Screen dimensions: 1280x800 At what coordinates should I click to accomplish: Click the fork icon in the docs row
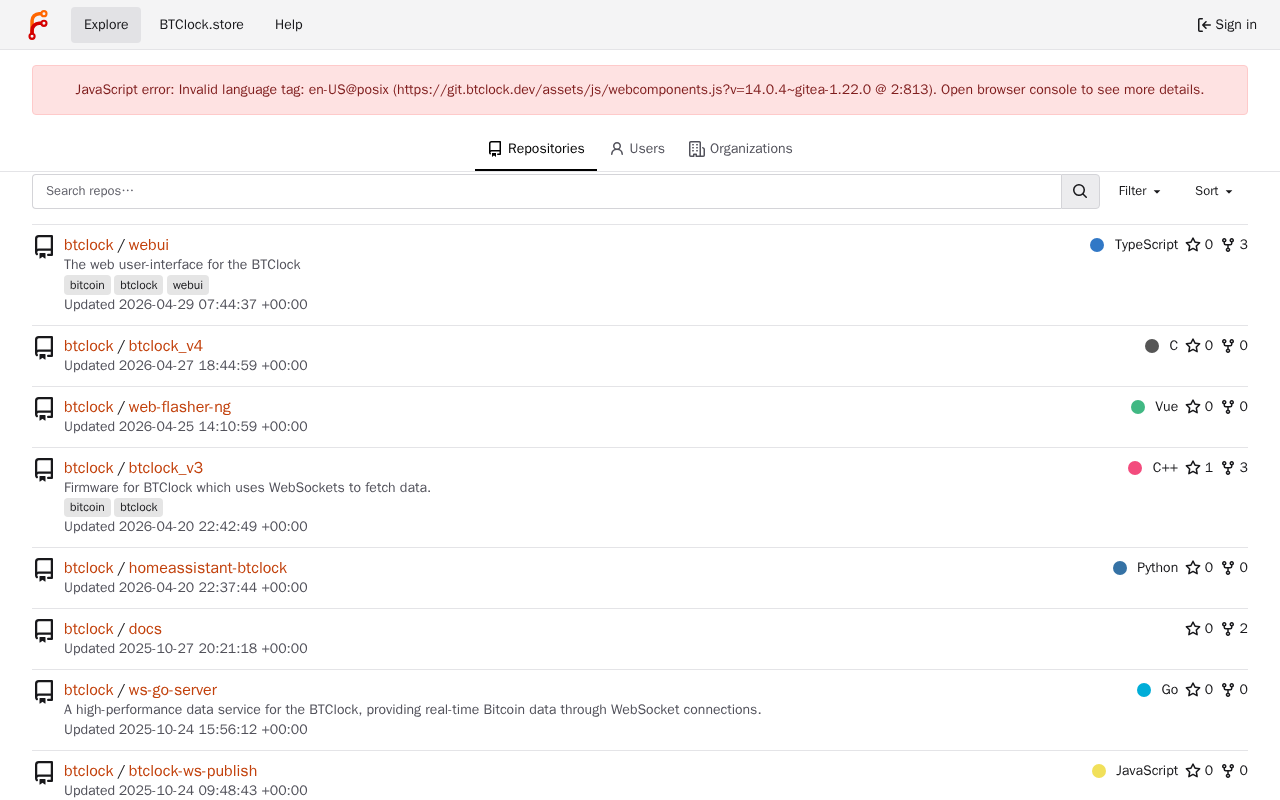(1228, 629)
